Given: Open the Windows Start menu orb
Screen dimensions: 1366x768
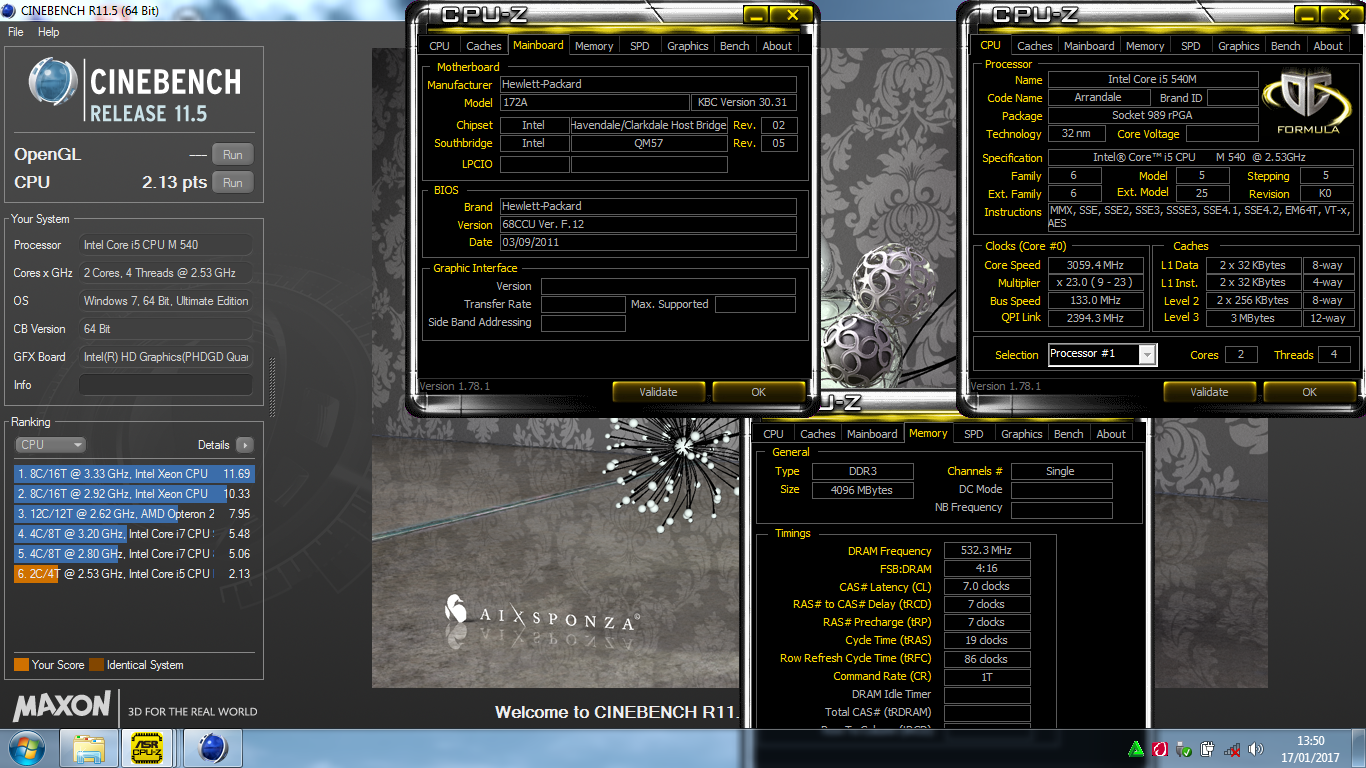Looking at the screenshot, I should coord(25,747).
